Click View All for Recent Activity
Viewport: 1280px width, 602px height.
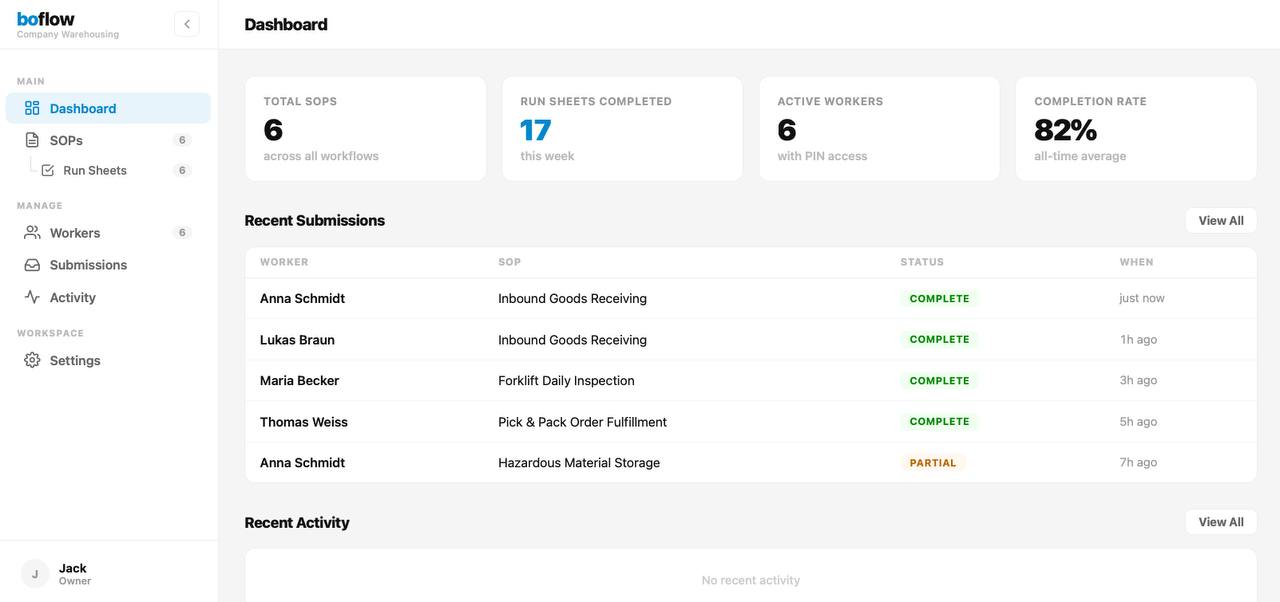pos(1220,521)
